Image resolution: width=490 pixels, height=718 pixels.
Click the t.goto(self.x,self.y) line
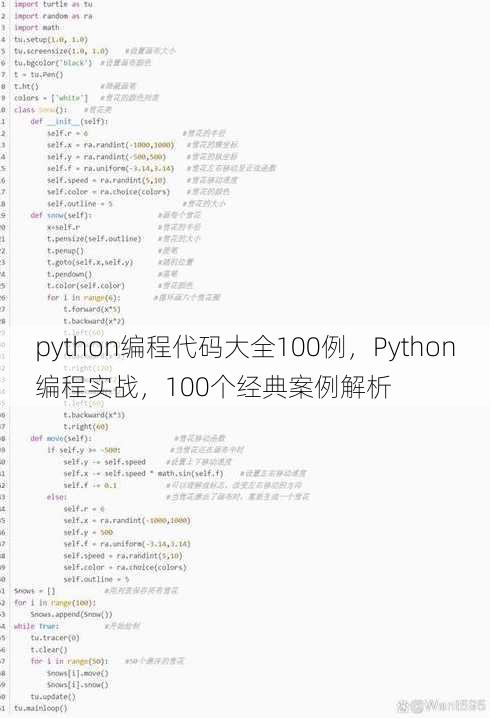(90, 262)
